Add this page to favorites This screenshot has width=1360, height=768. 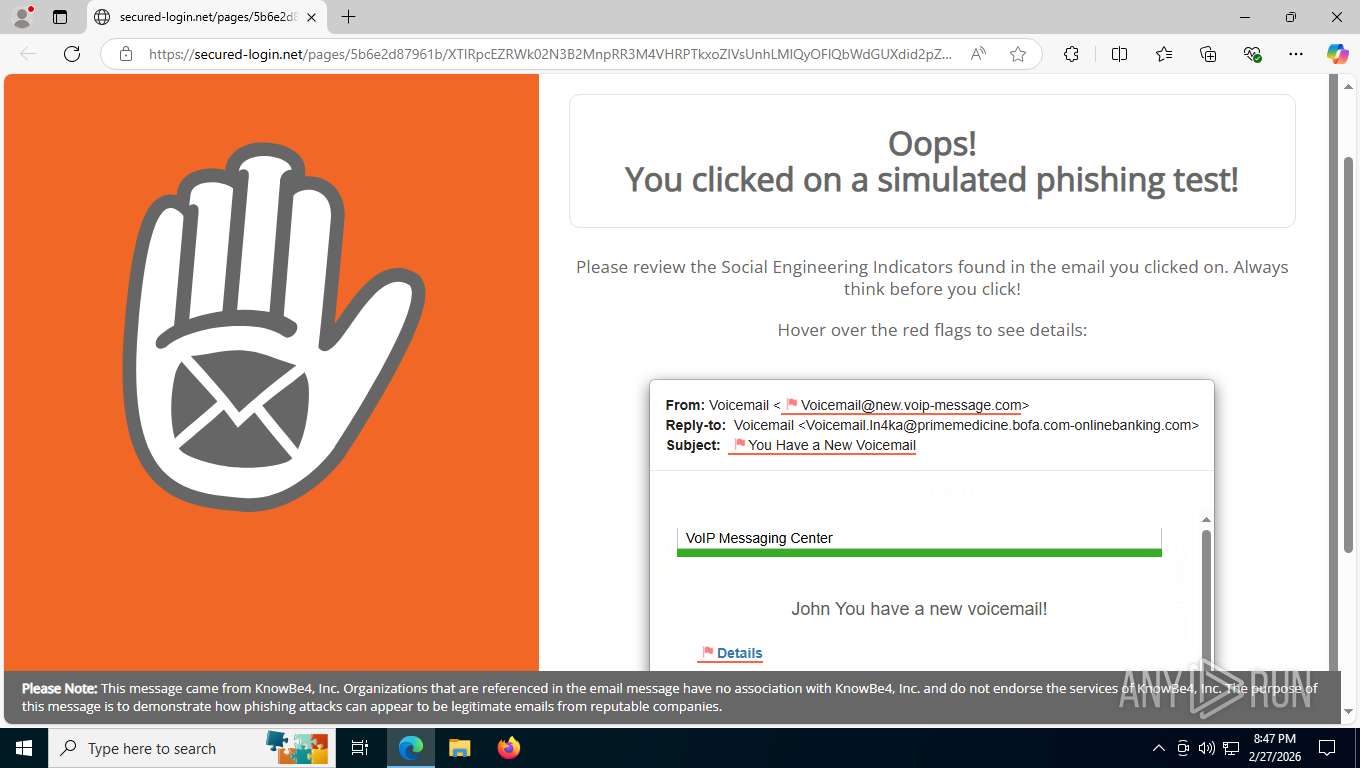click(x=1018, y=54)
